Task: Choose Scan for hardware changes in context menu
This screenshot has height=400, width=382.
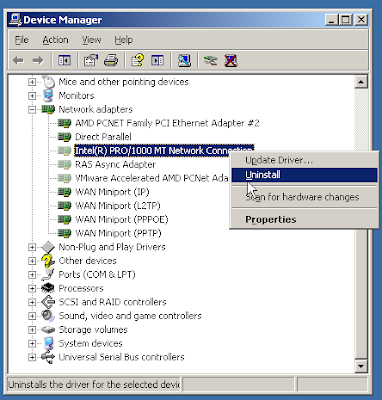Action: coord(305,197)
